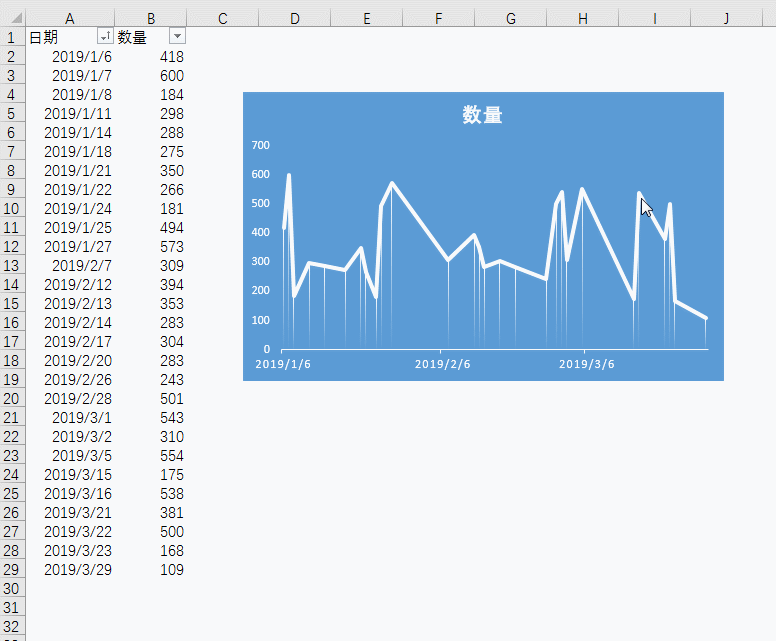Click the 300 label on chart axis
The image size is (776, 641).
coord(260,261)
